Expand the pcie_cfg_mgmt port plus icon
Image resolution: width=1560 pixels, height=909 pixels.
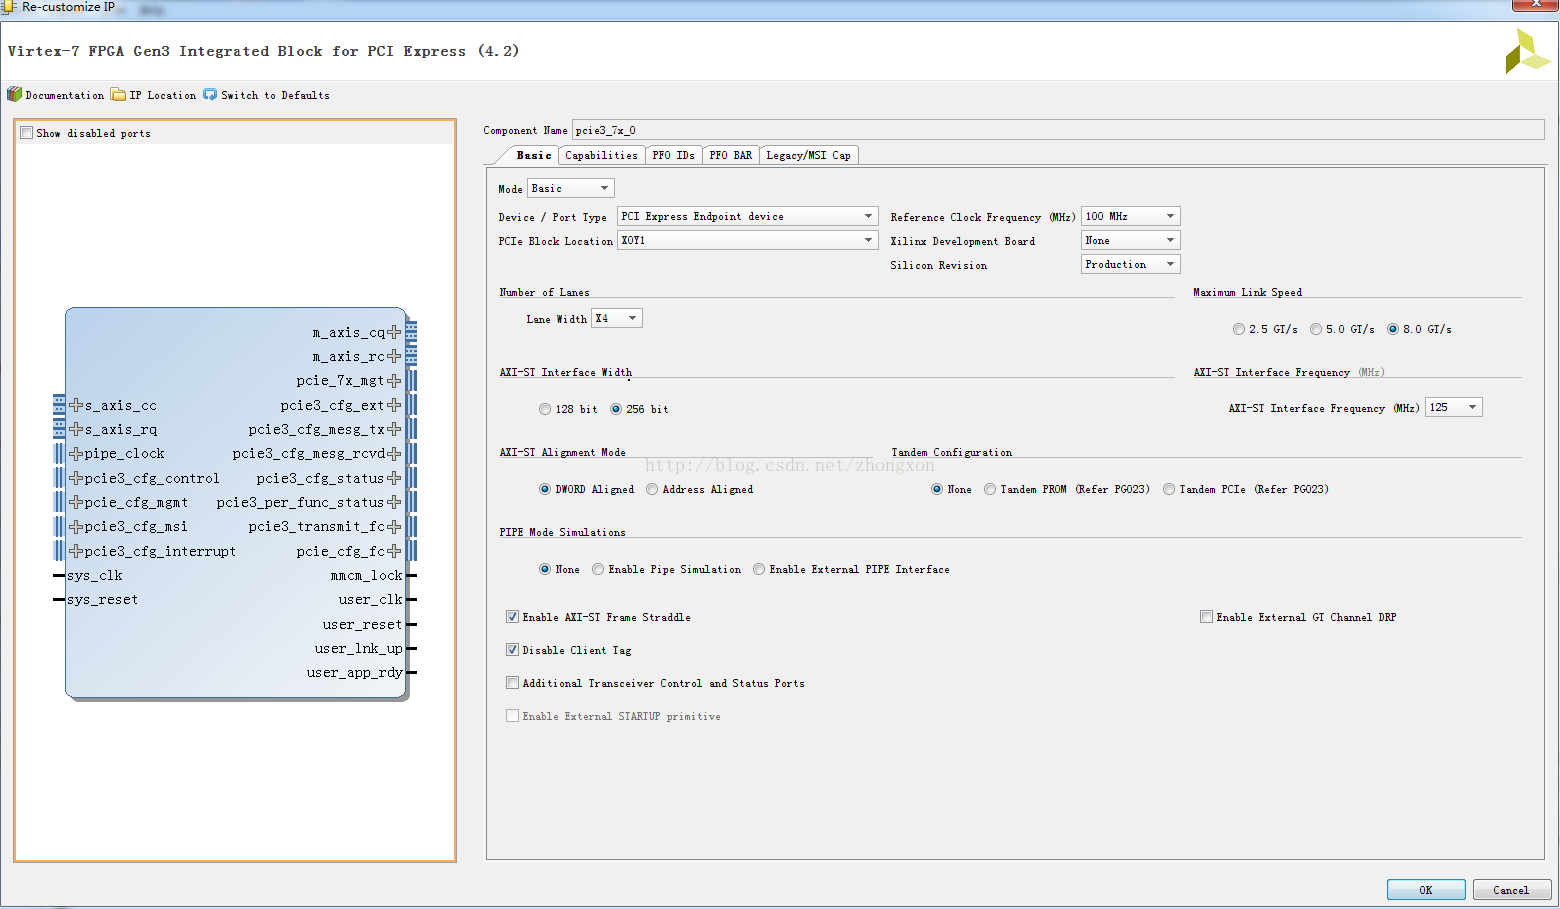point(76,502)
